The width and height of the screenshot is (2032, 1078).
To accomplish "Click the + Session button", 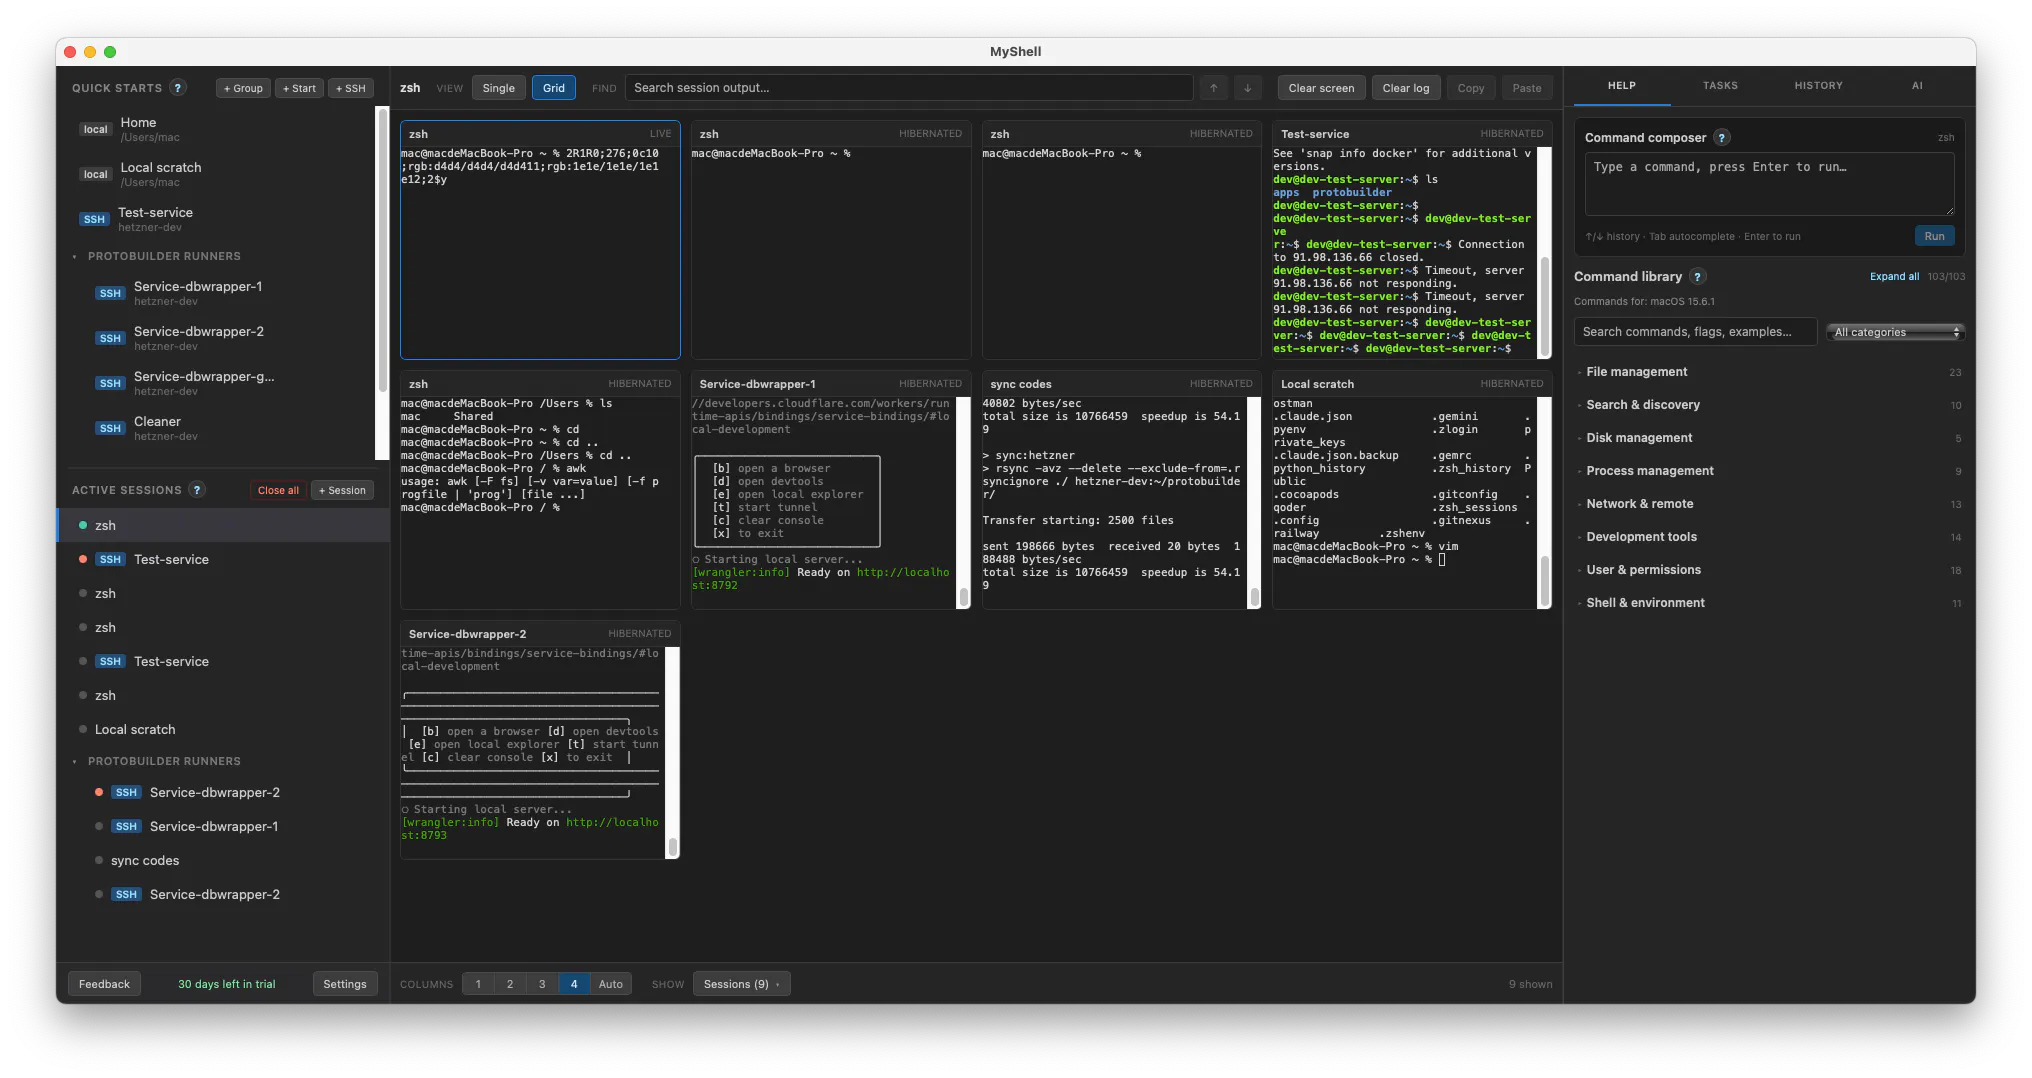I will coord(342,490).
